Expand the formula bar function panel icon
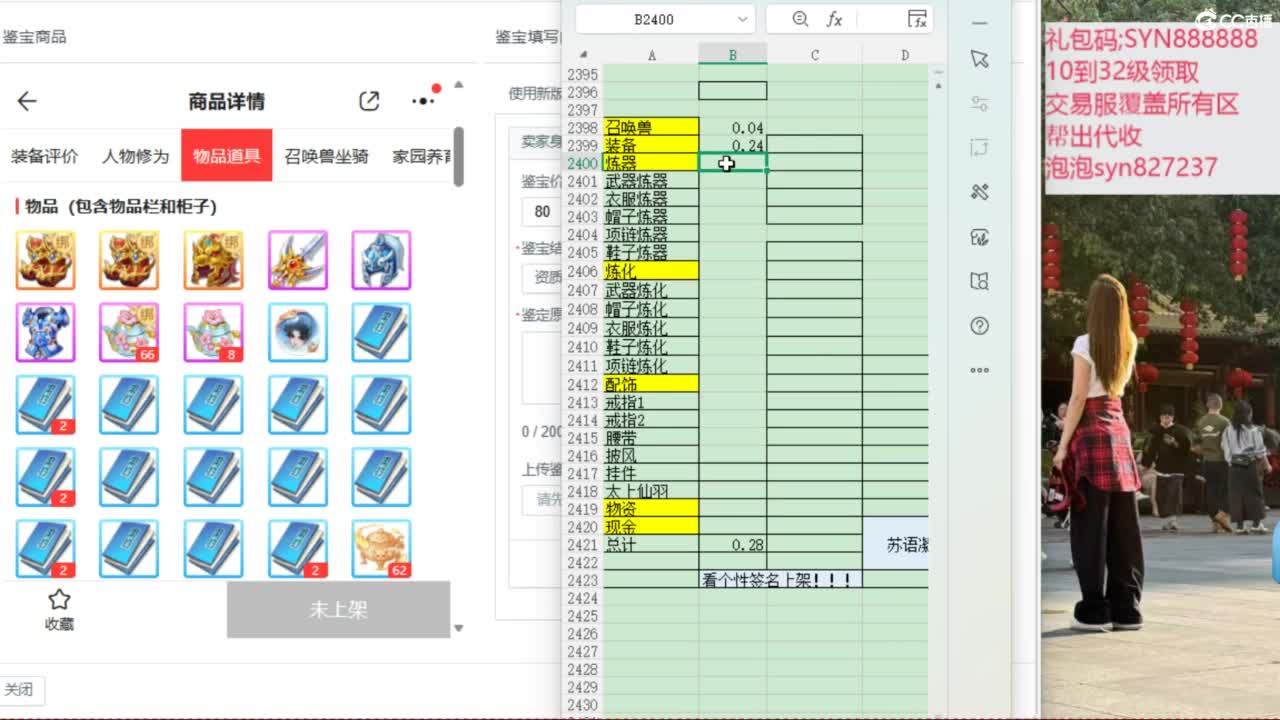This screenshot has height=720, width=1280. coord(917,19)
